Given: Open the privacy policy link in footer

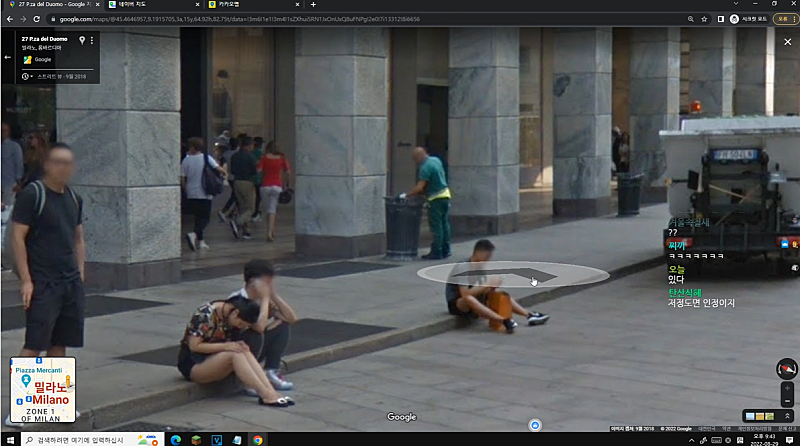Looking at the screenshot, I should coord(756,429).
